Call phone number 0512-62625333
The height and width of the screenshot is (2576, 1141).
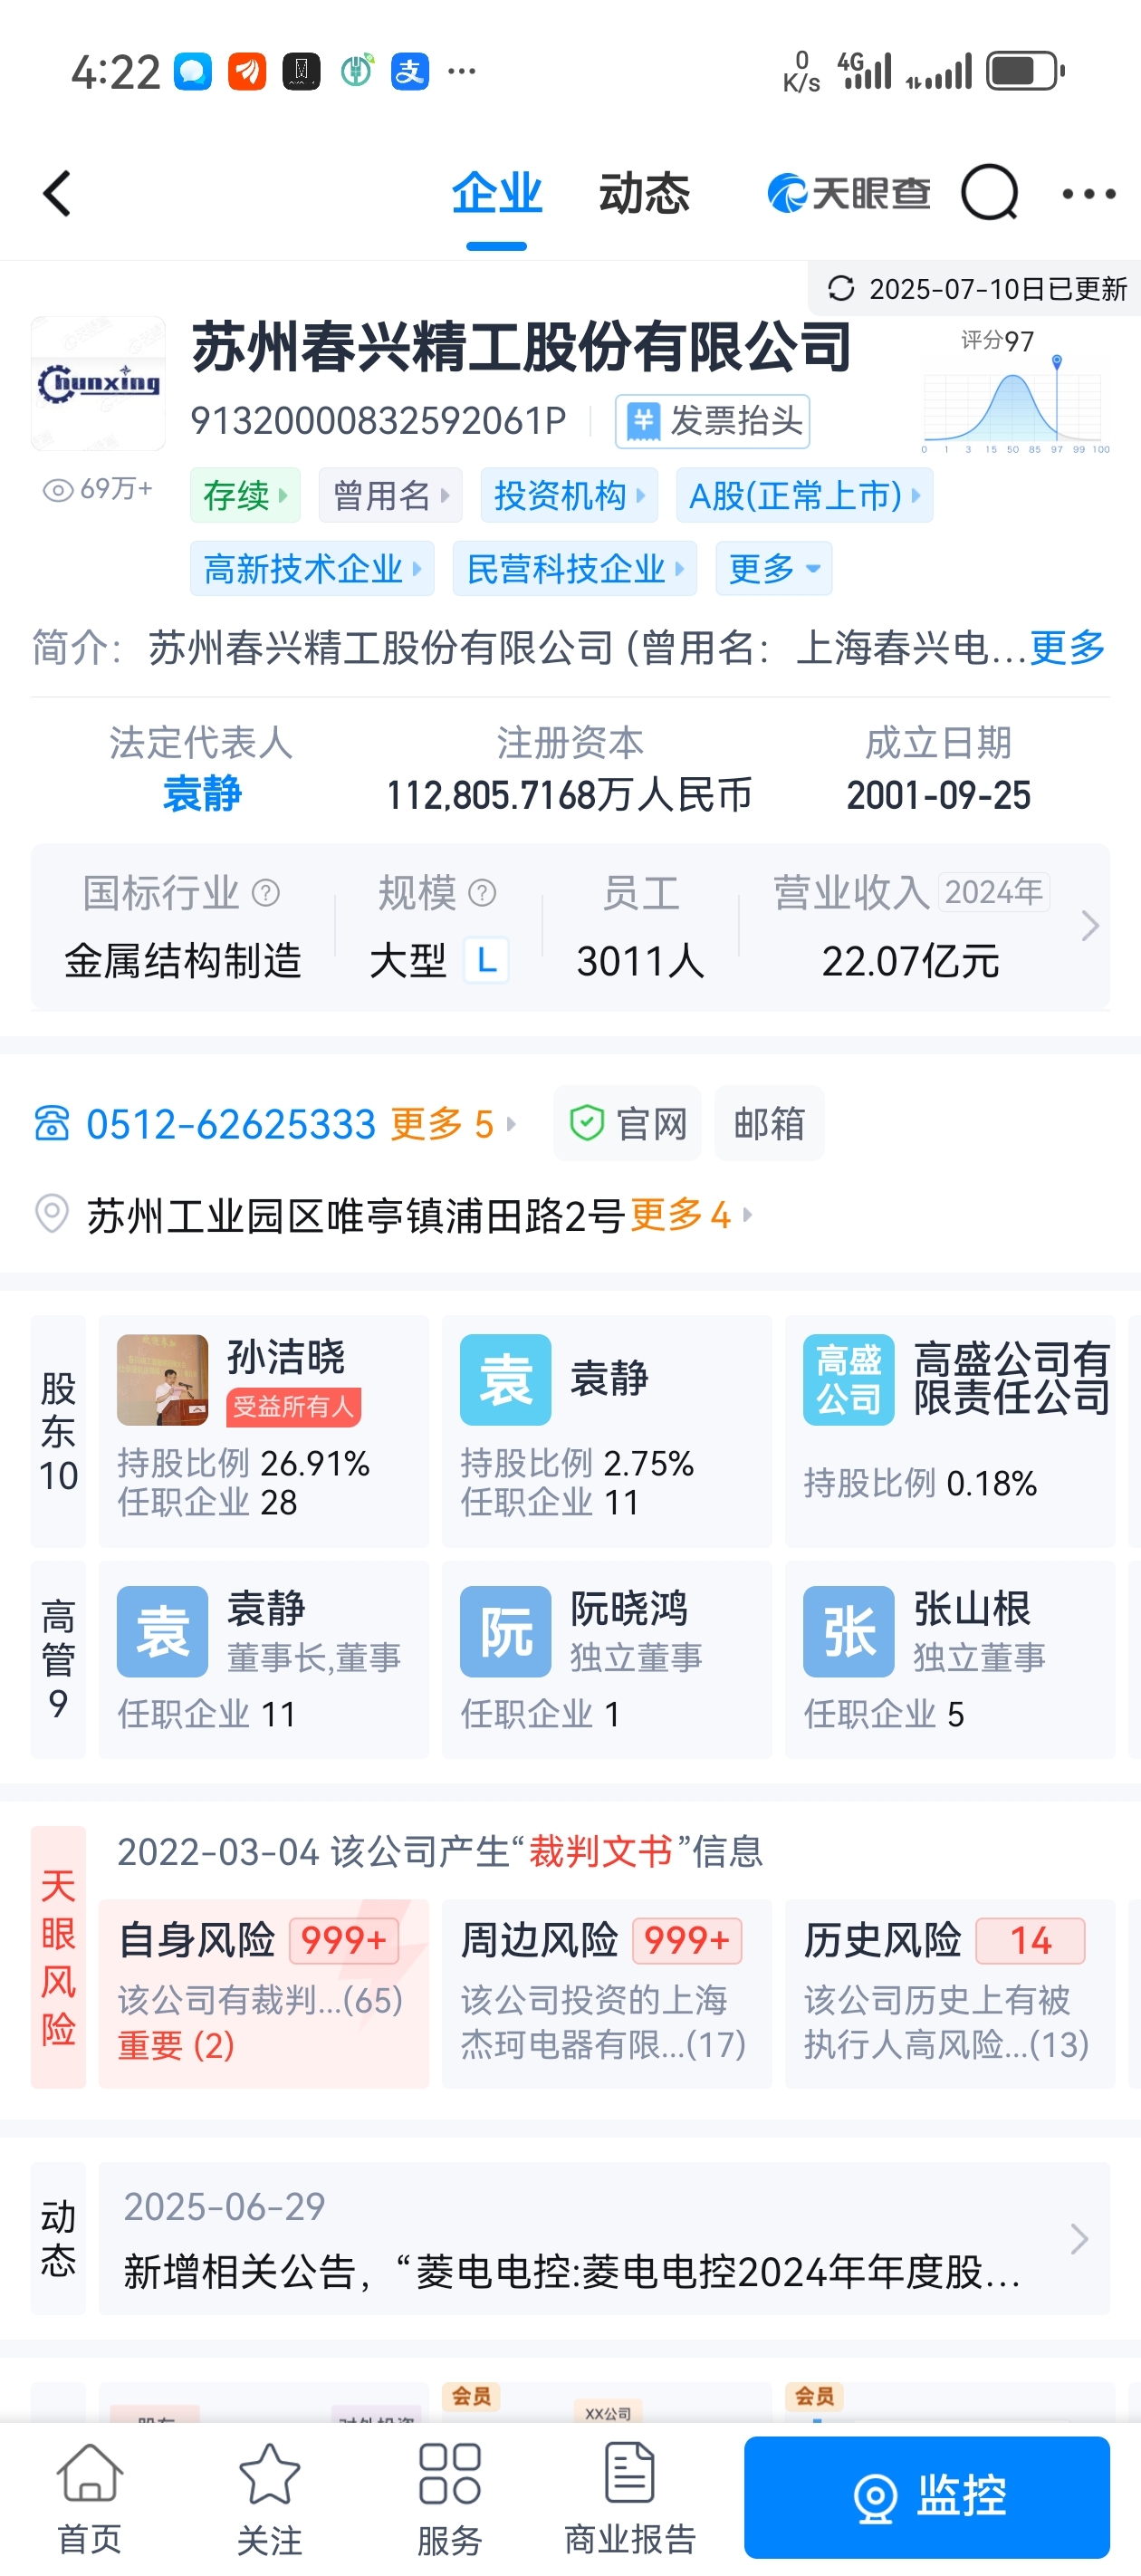[231, 1123]
